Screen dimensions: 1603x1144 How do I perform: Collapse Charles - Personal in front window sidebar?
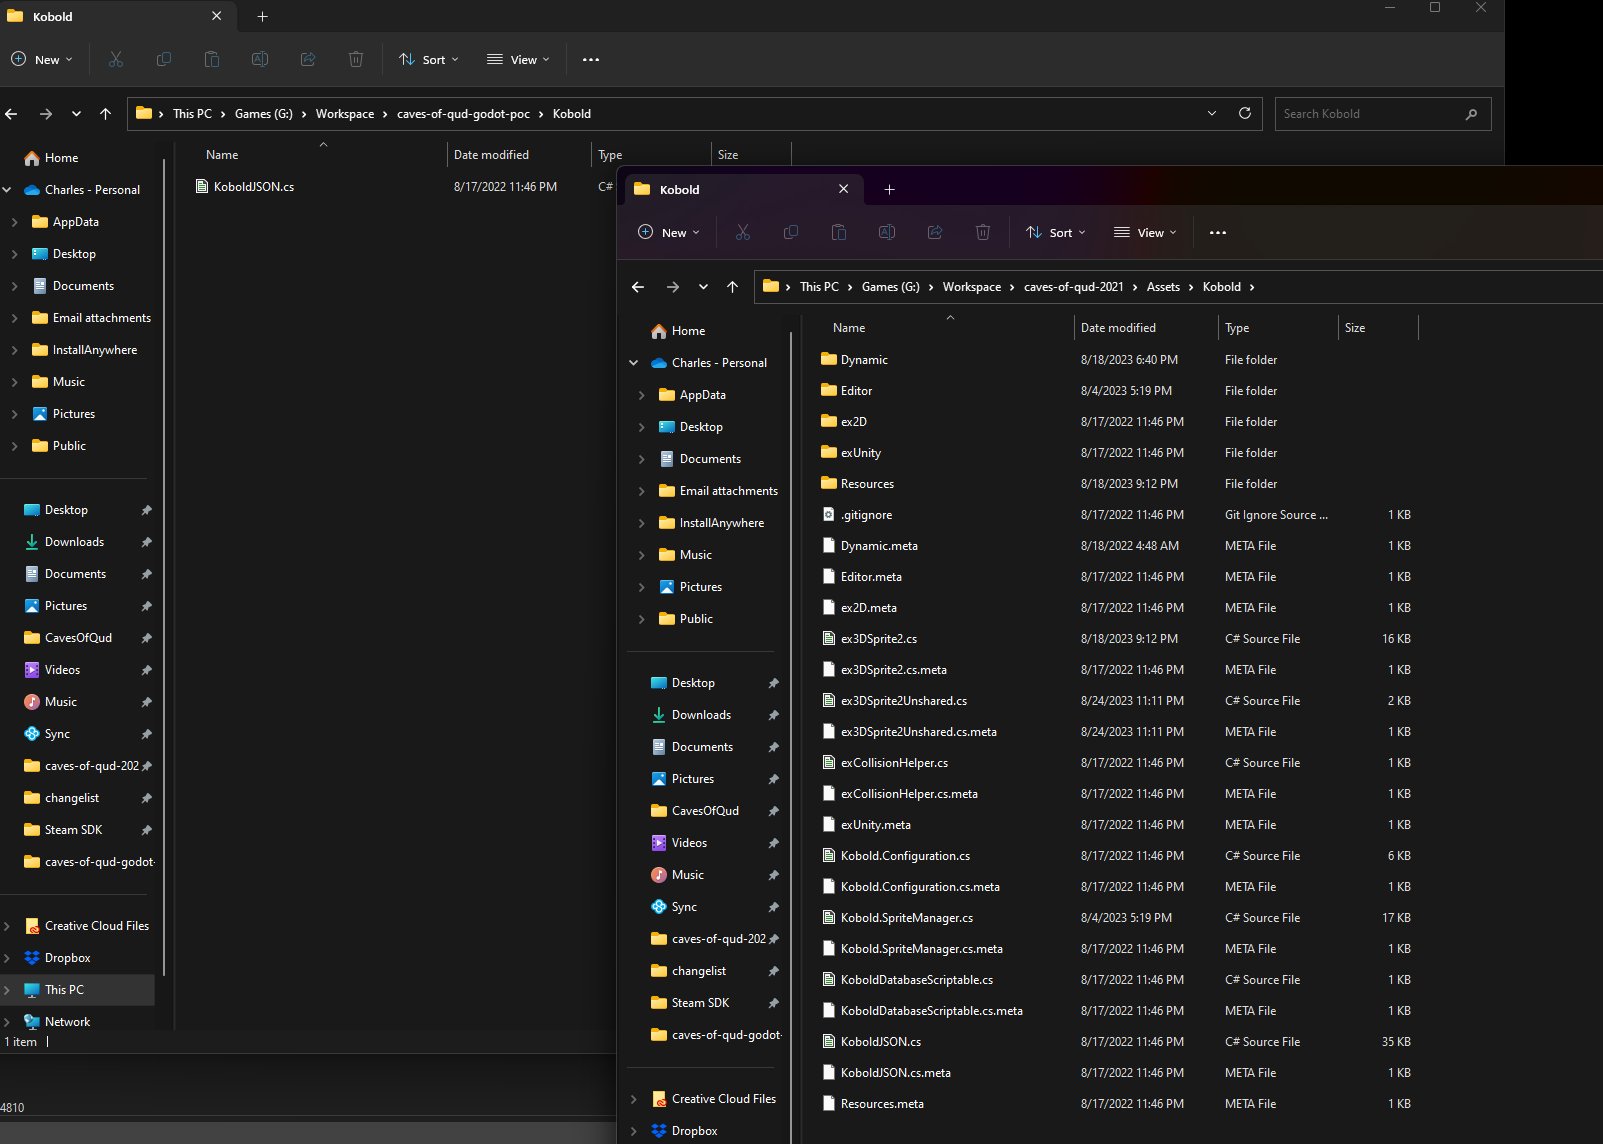coord(633,363)
